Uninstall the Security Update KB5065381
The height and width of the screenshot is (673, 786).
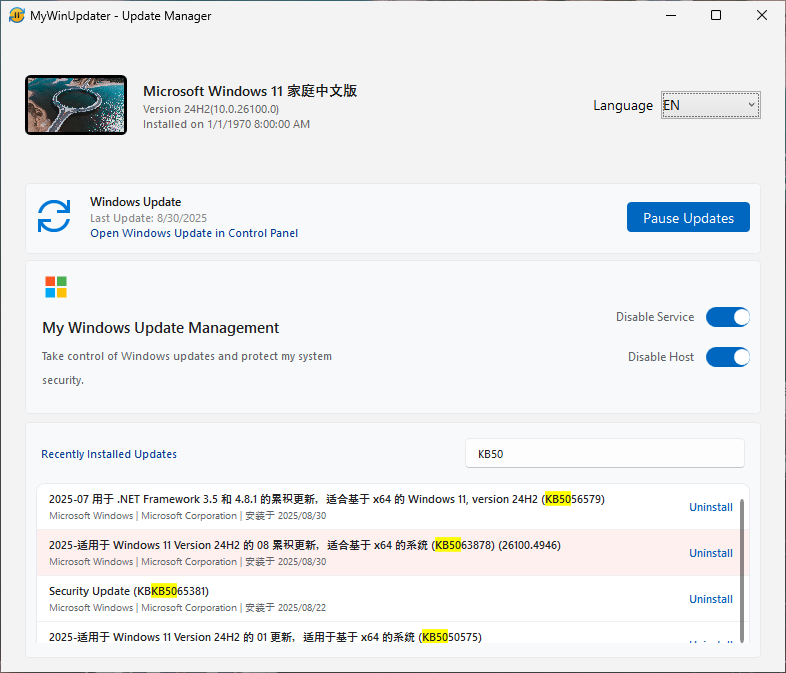point(711,599)
